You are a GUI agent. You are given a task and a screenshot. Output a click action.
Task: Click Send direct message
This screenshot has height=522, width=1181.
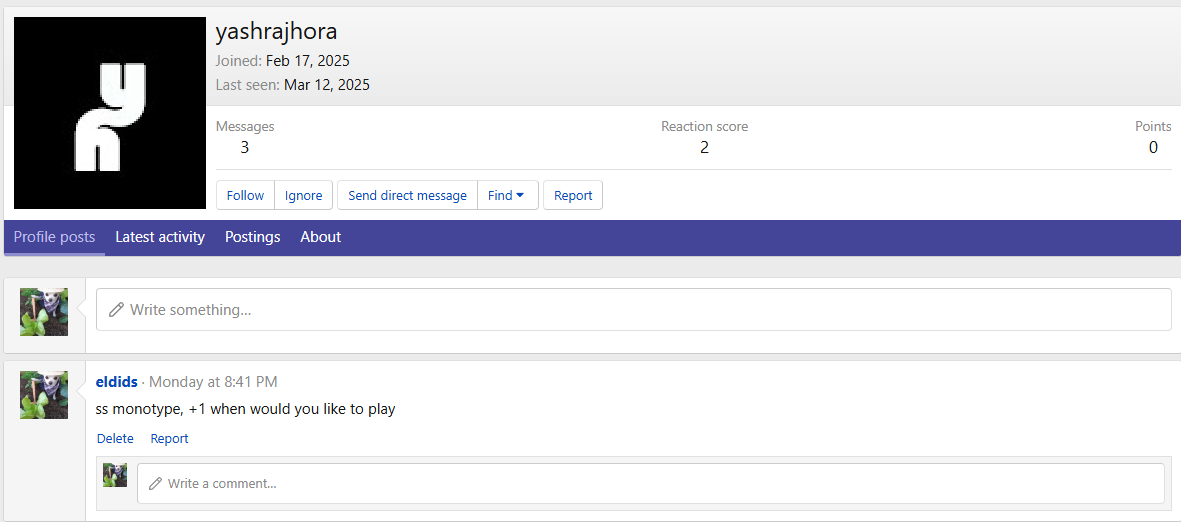tap(407, 195)
